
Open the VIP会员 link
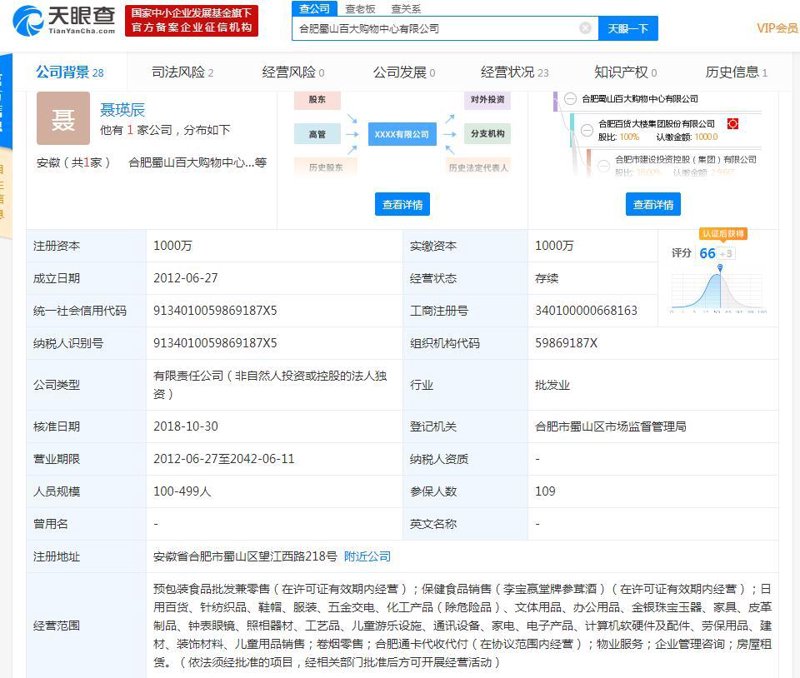777,28
